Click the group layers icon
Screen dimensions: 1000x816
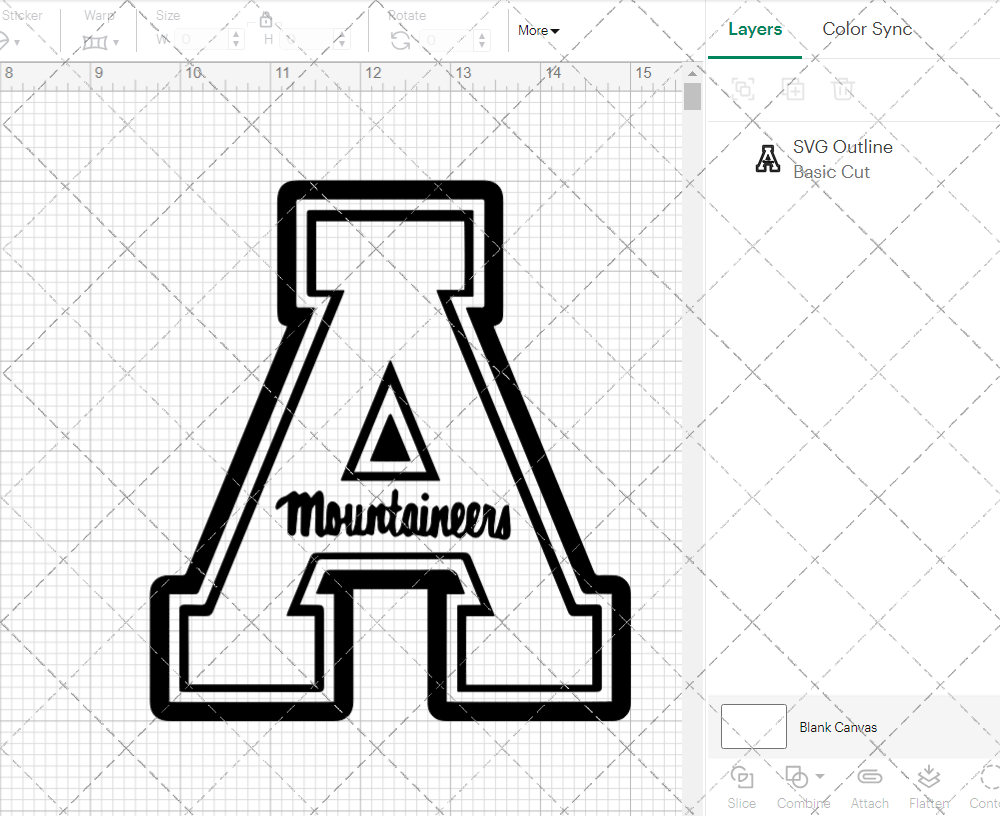tap(742, 90)
